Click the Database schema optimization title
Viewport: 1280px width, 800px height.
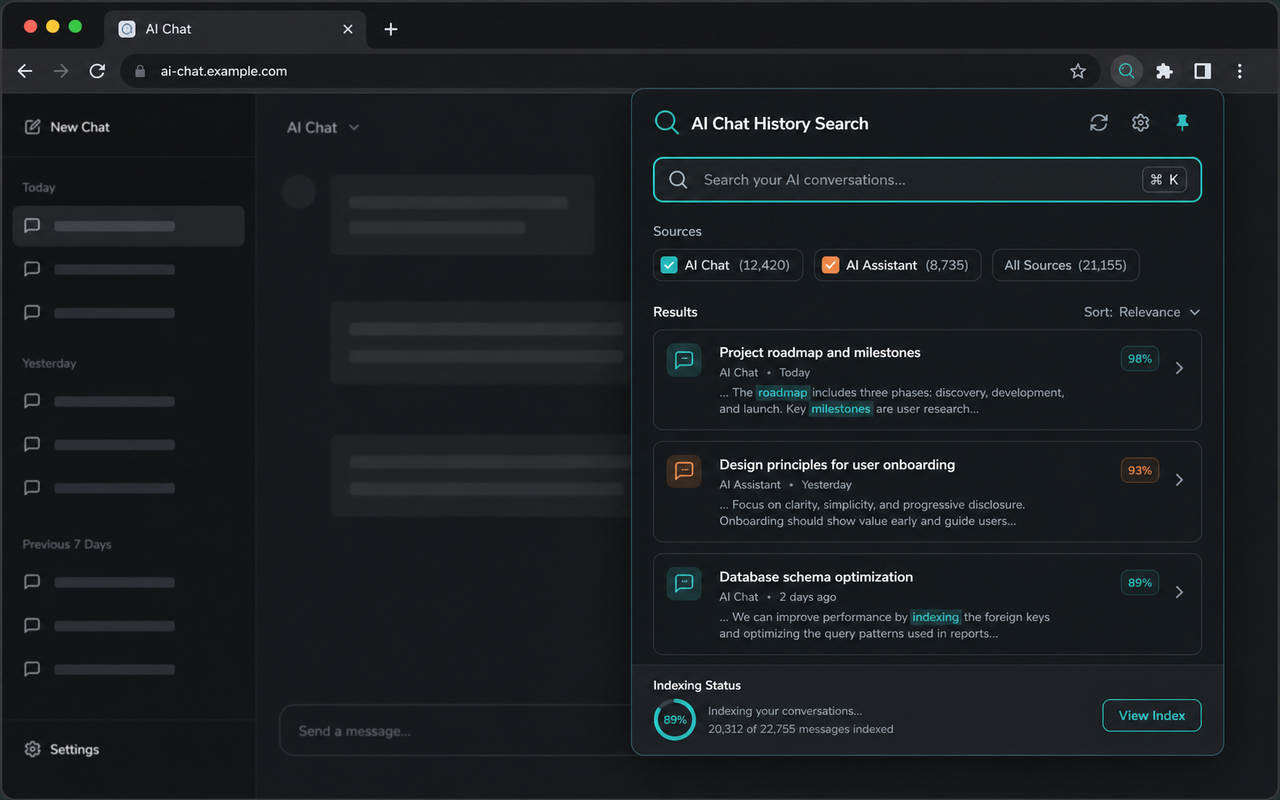point(816,576)
